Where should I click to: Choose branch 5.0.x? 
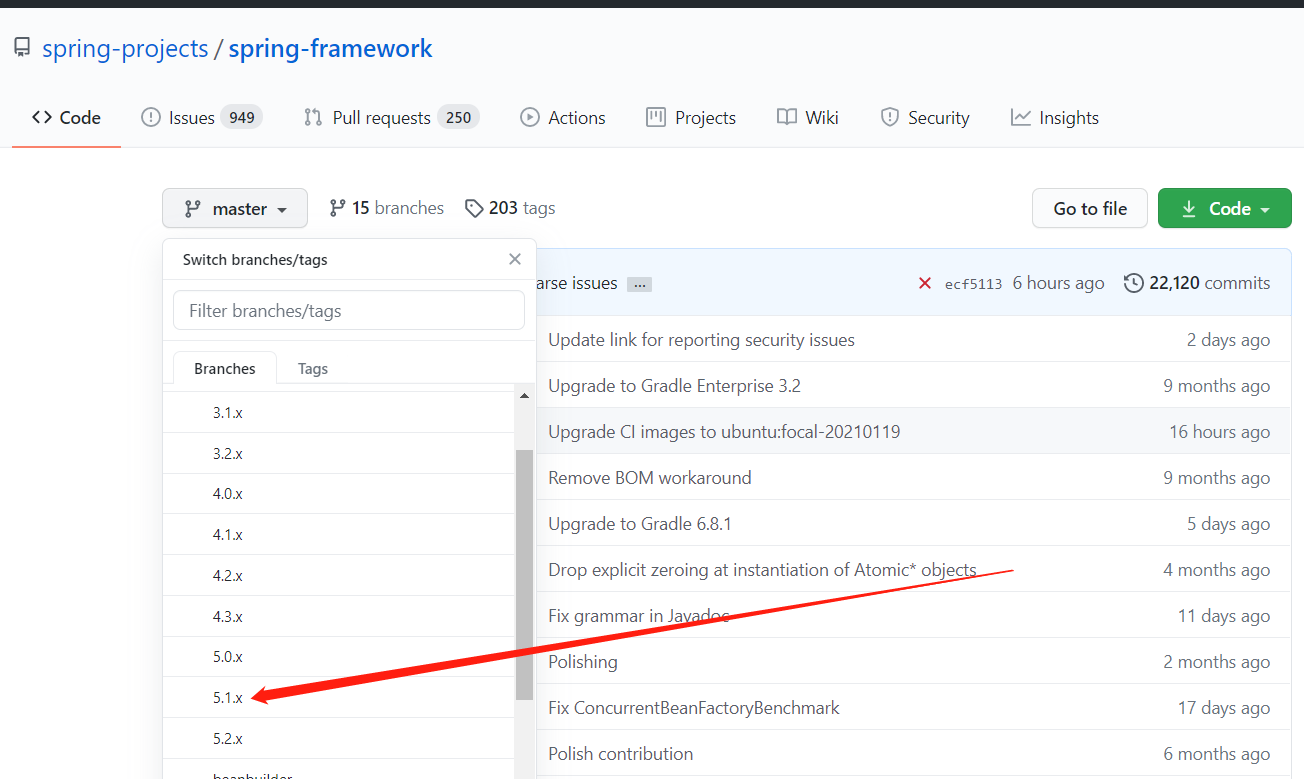(x=340, y=657)
